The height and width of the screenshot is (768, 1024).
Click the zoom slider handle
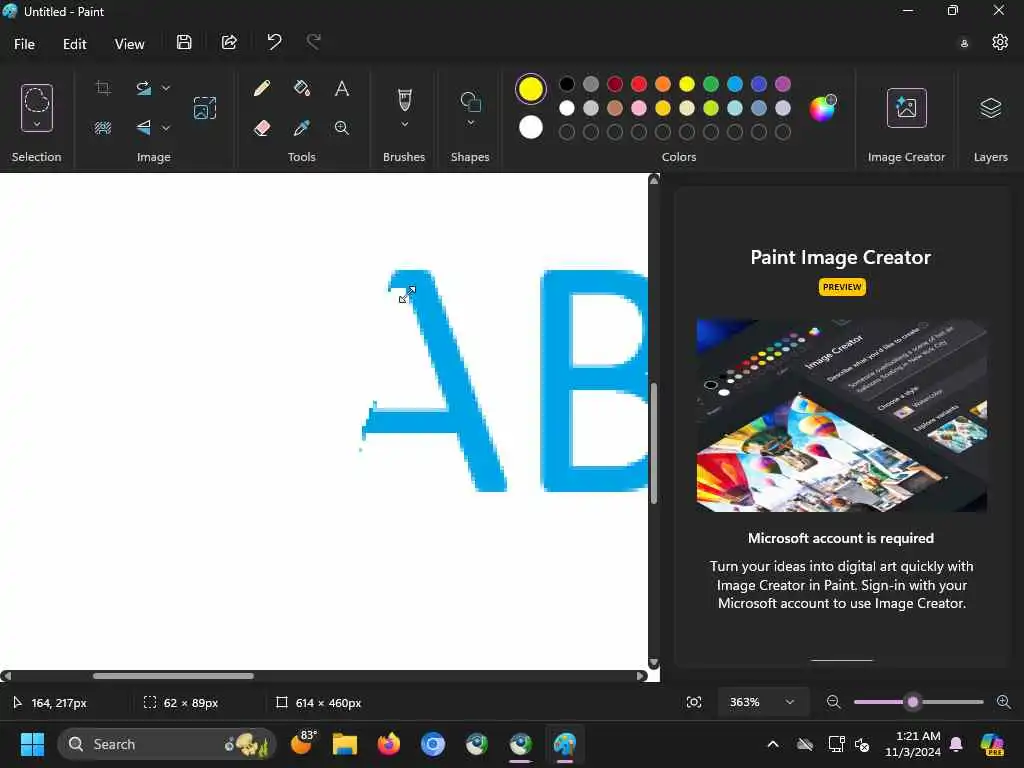[913, 702]
